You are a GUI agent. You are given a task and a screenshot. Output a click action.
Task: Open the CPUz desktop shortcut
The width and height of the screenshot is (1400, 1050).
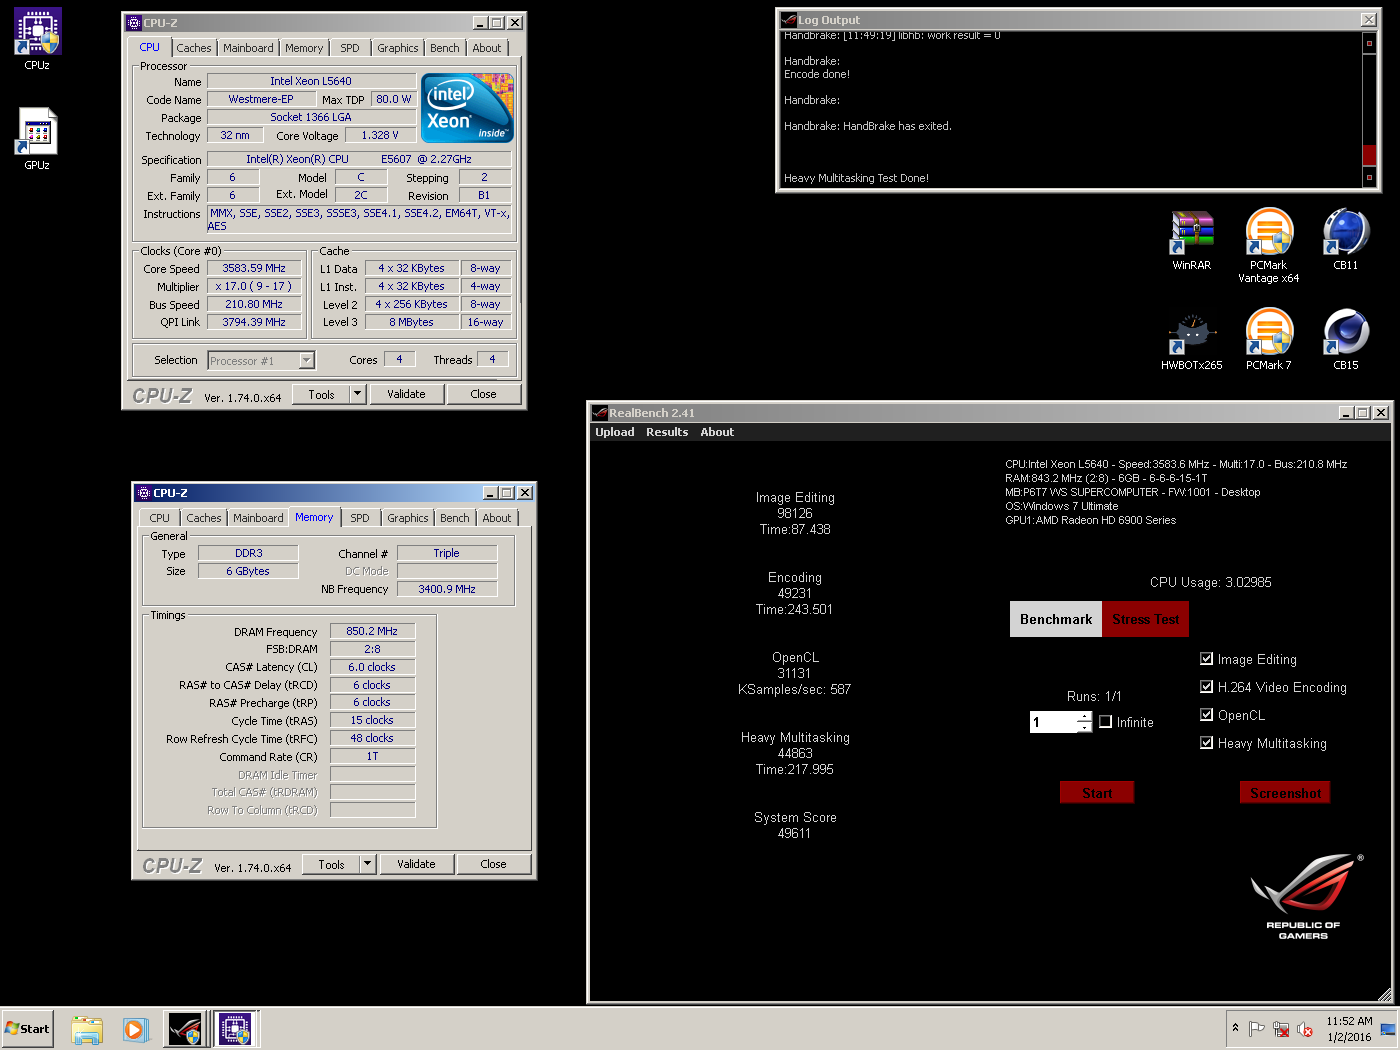point(37,39)
